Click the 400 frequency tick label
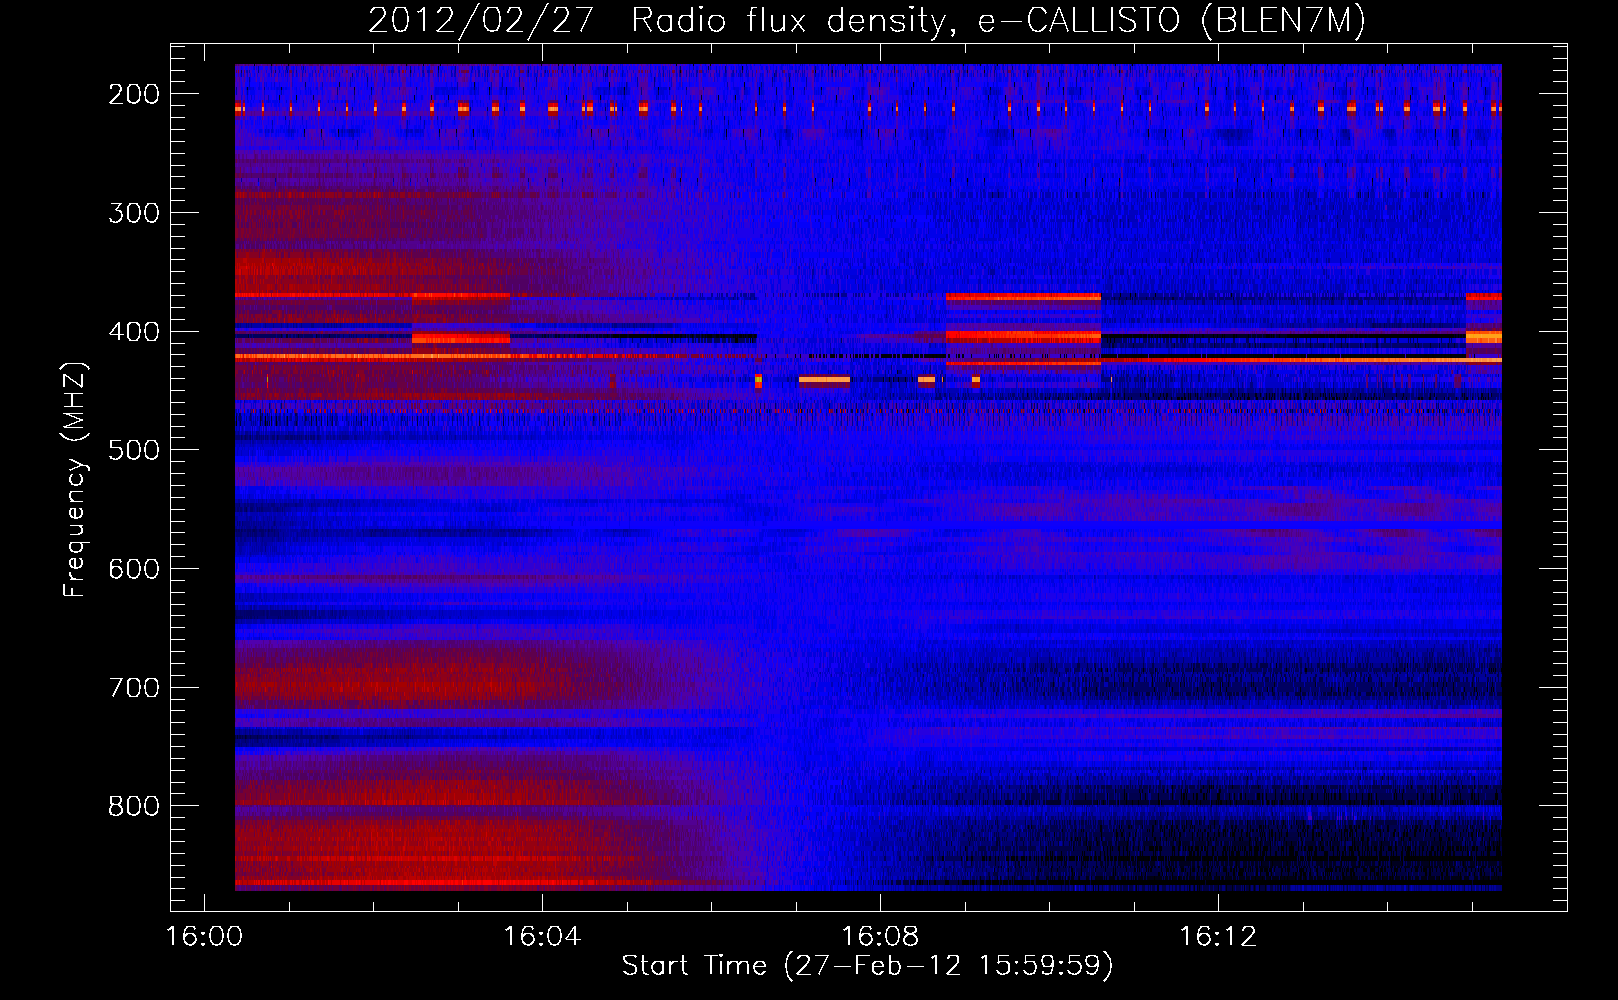This screenshot has width=1618, height=1000. pos(134,332)
